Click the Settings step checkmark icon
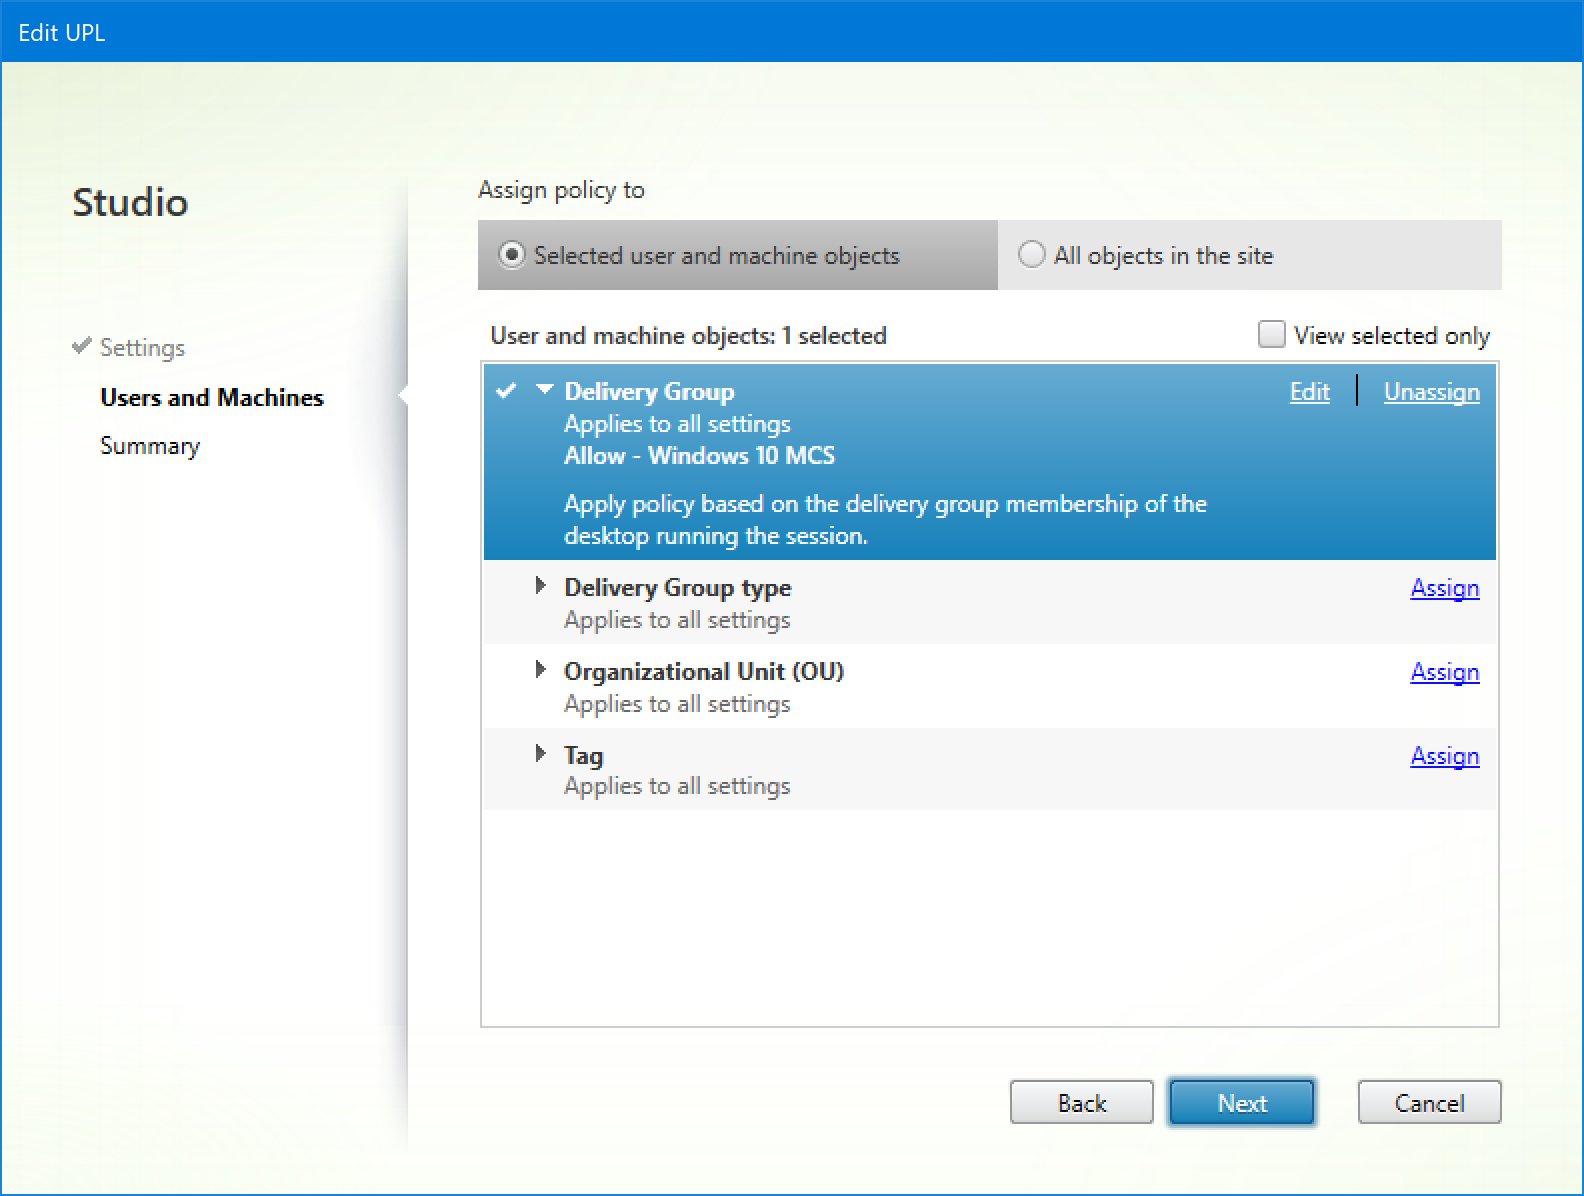Viewport: 1584px width, 1196px height. tap(82, 346)
